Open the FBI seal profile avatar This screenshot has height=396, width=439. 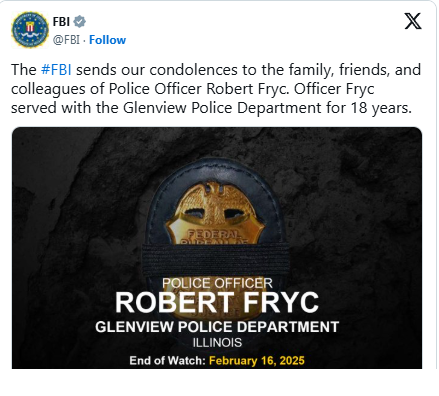coord(30,30)
